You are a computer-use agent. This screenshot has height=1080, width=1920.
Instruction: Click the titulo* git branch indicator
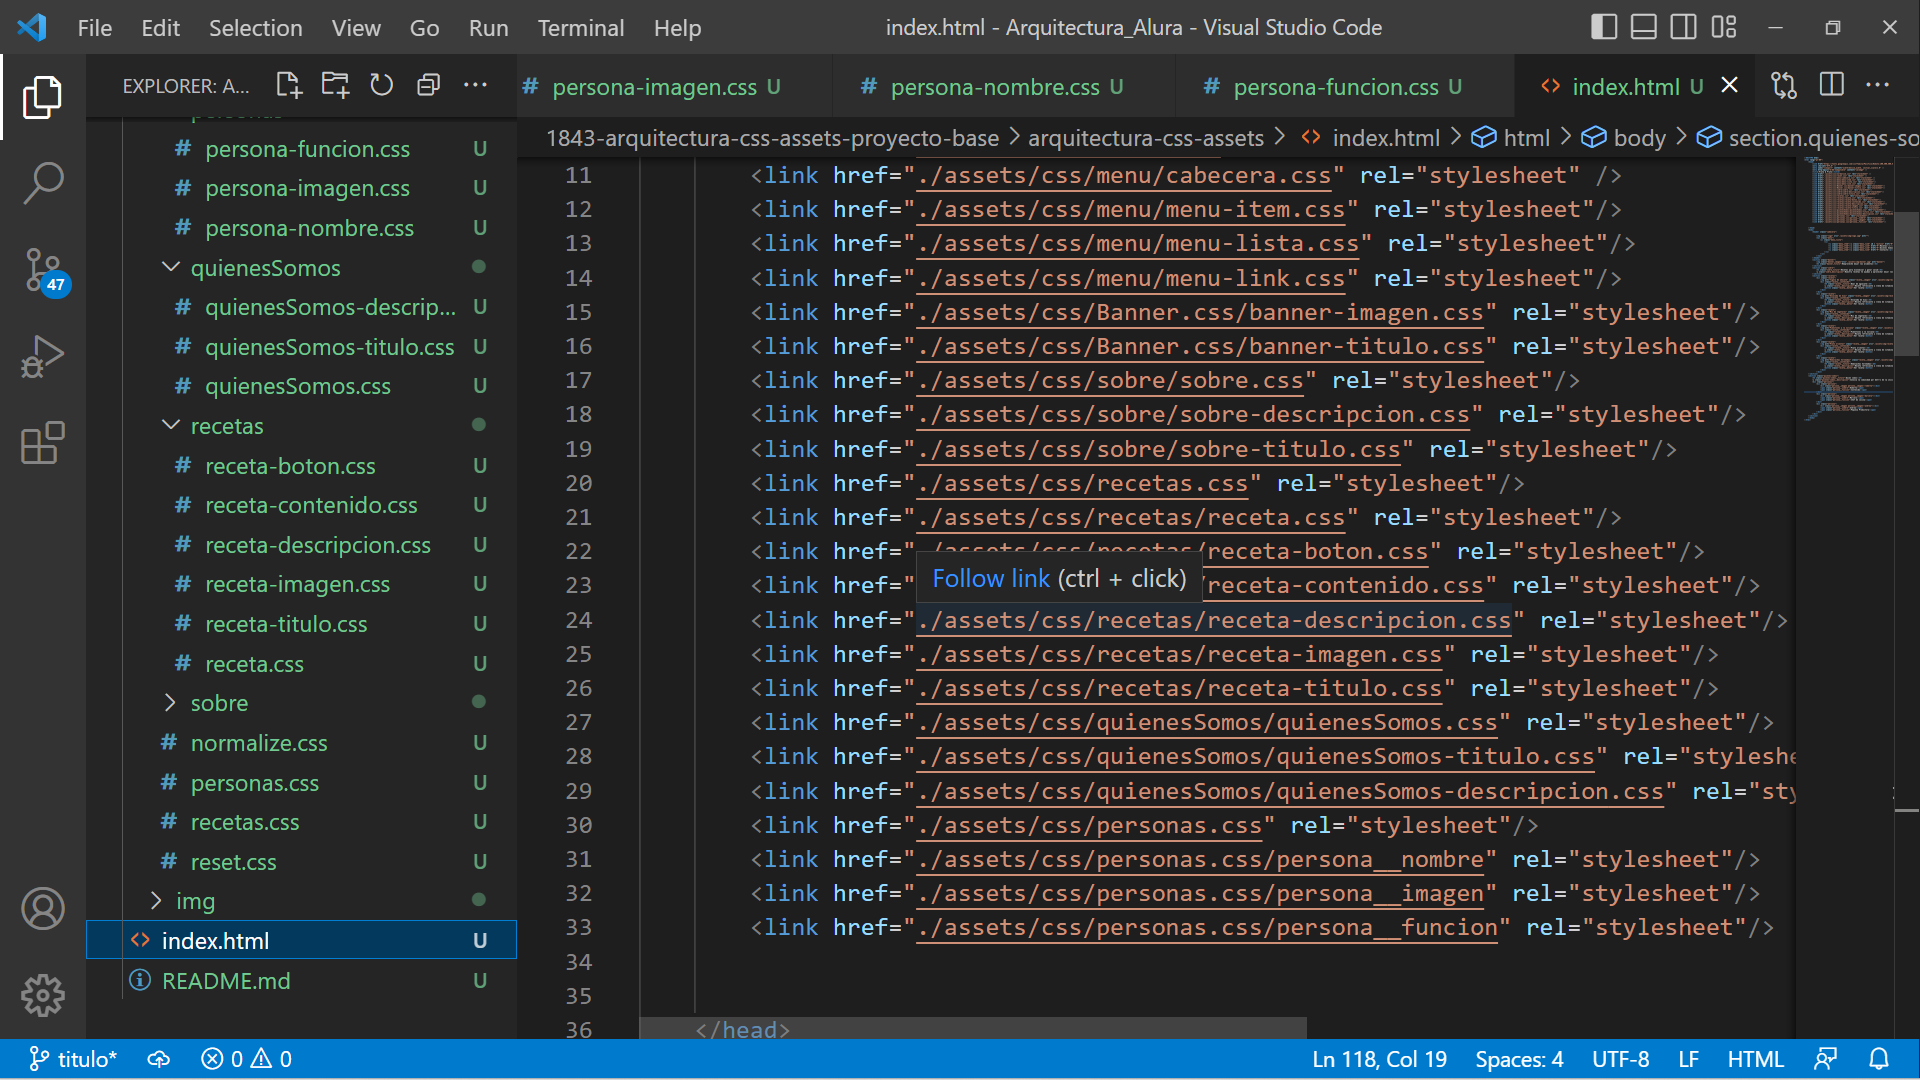[73, 1059]
